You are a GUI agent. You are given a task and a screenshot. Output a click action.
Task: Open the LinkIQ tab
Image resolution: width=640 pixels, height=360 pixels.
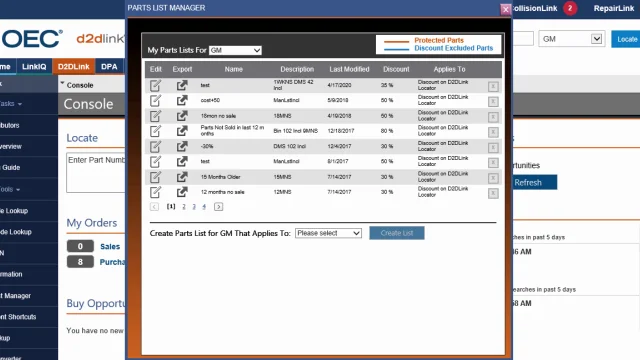pos(34,67)
